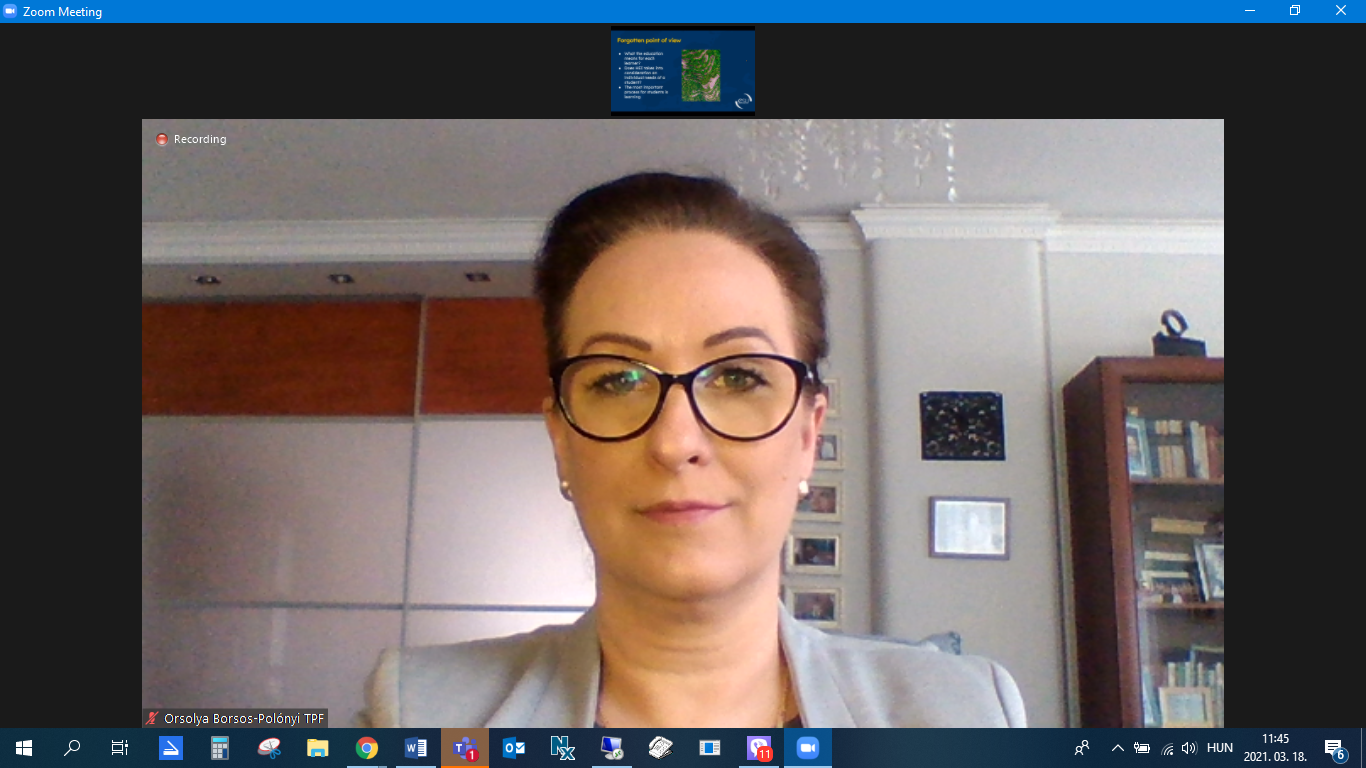Open File Explorer from taskbar

tap(318, 747)
